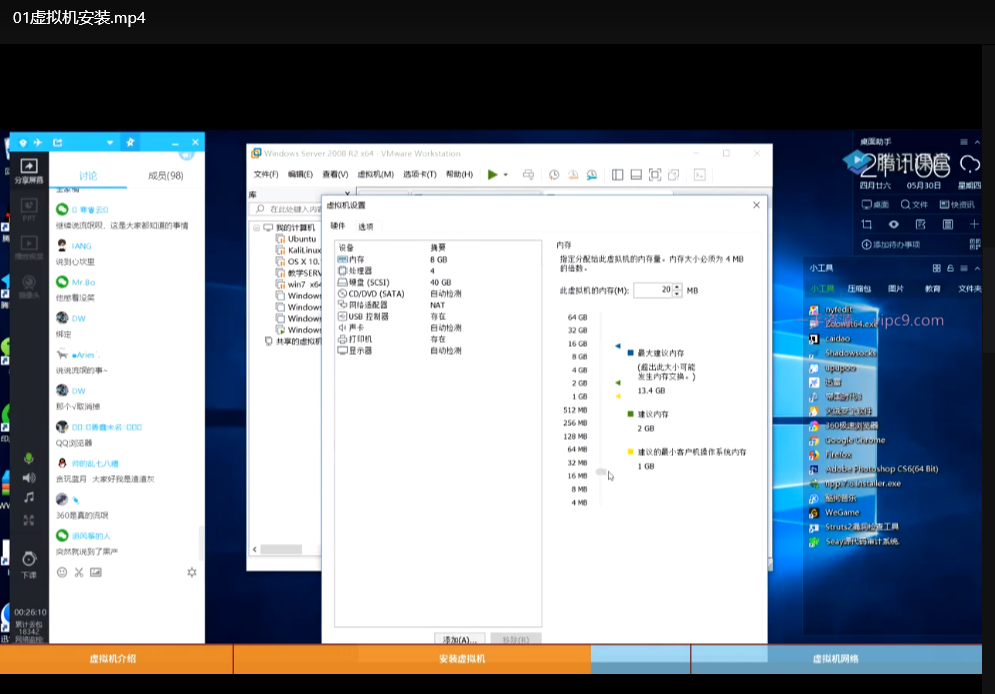Select the KaliLinux VM in the library tree
Viewport: 995px width, 694px height.
point(298,251)
